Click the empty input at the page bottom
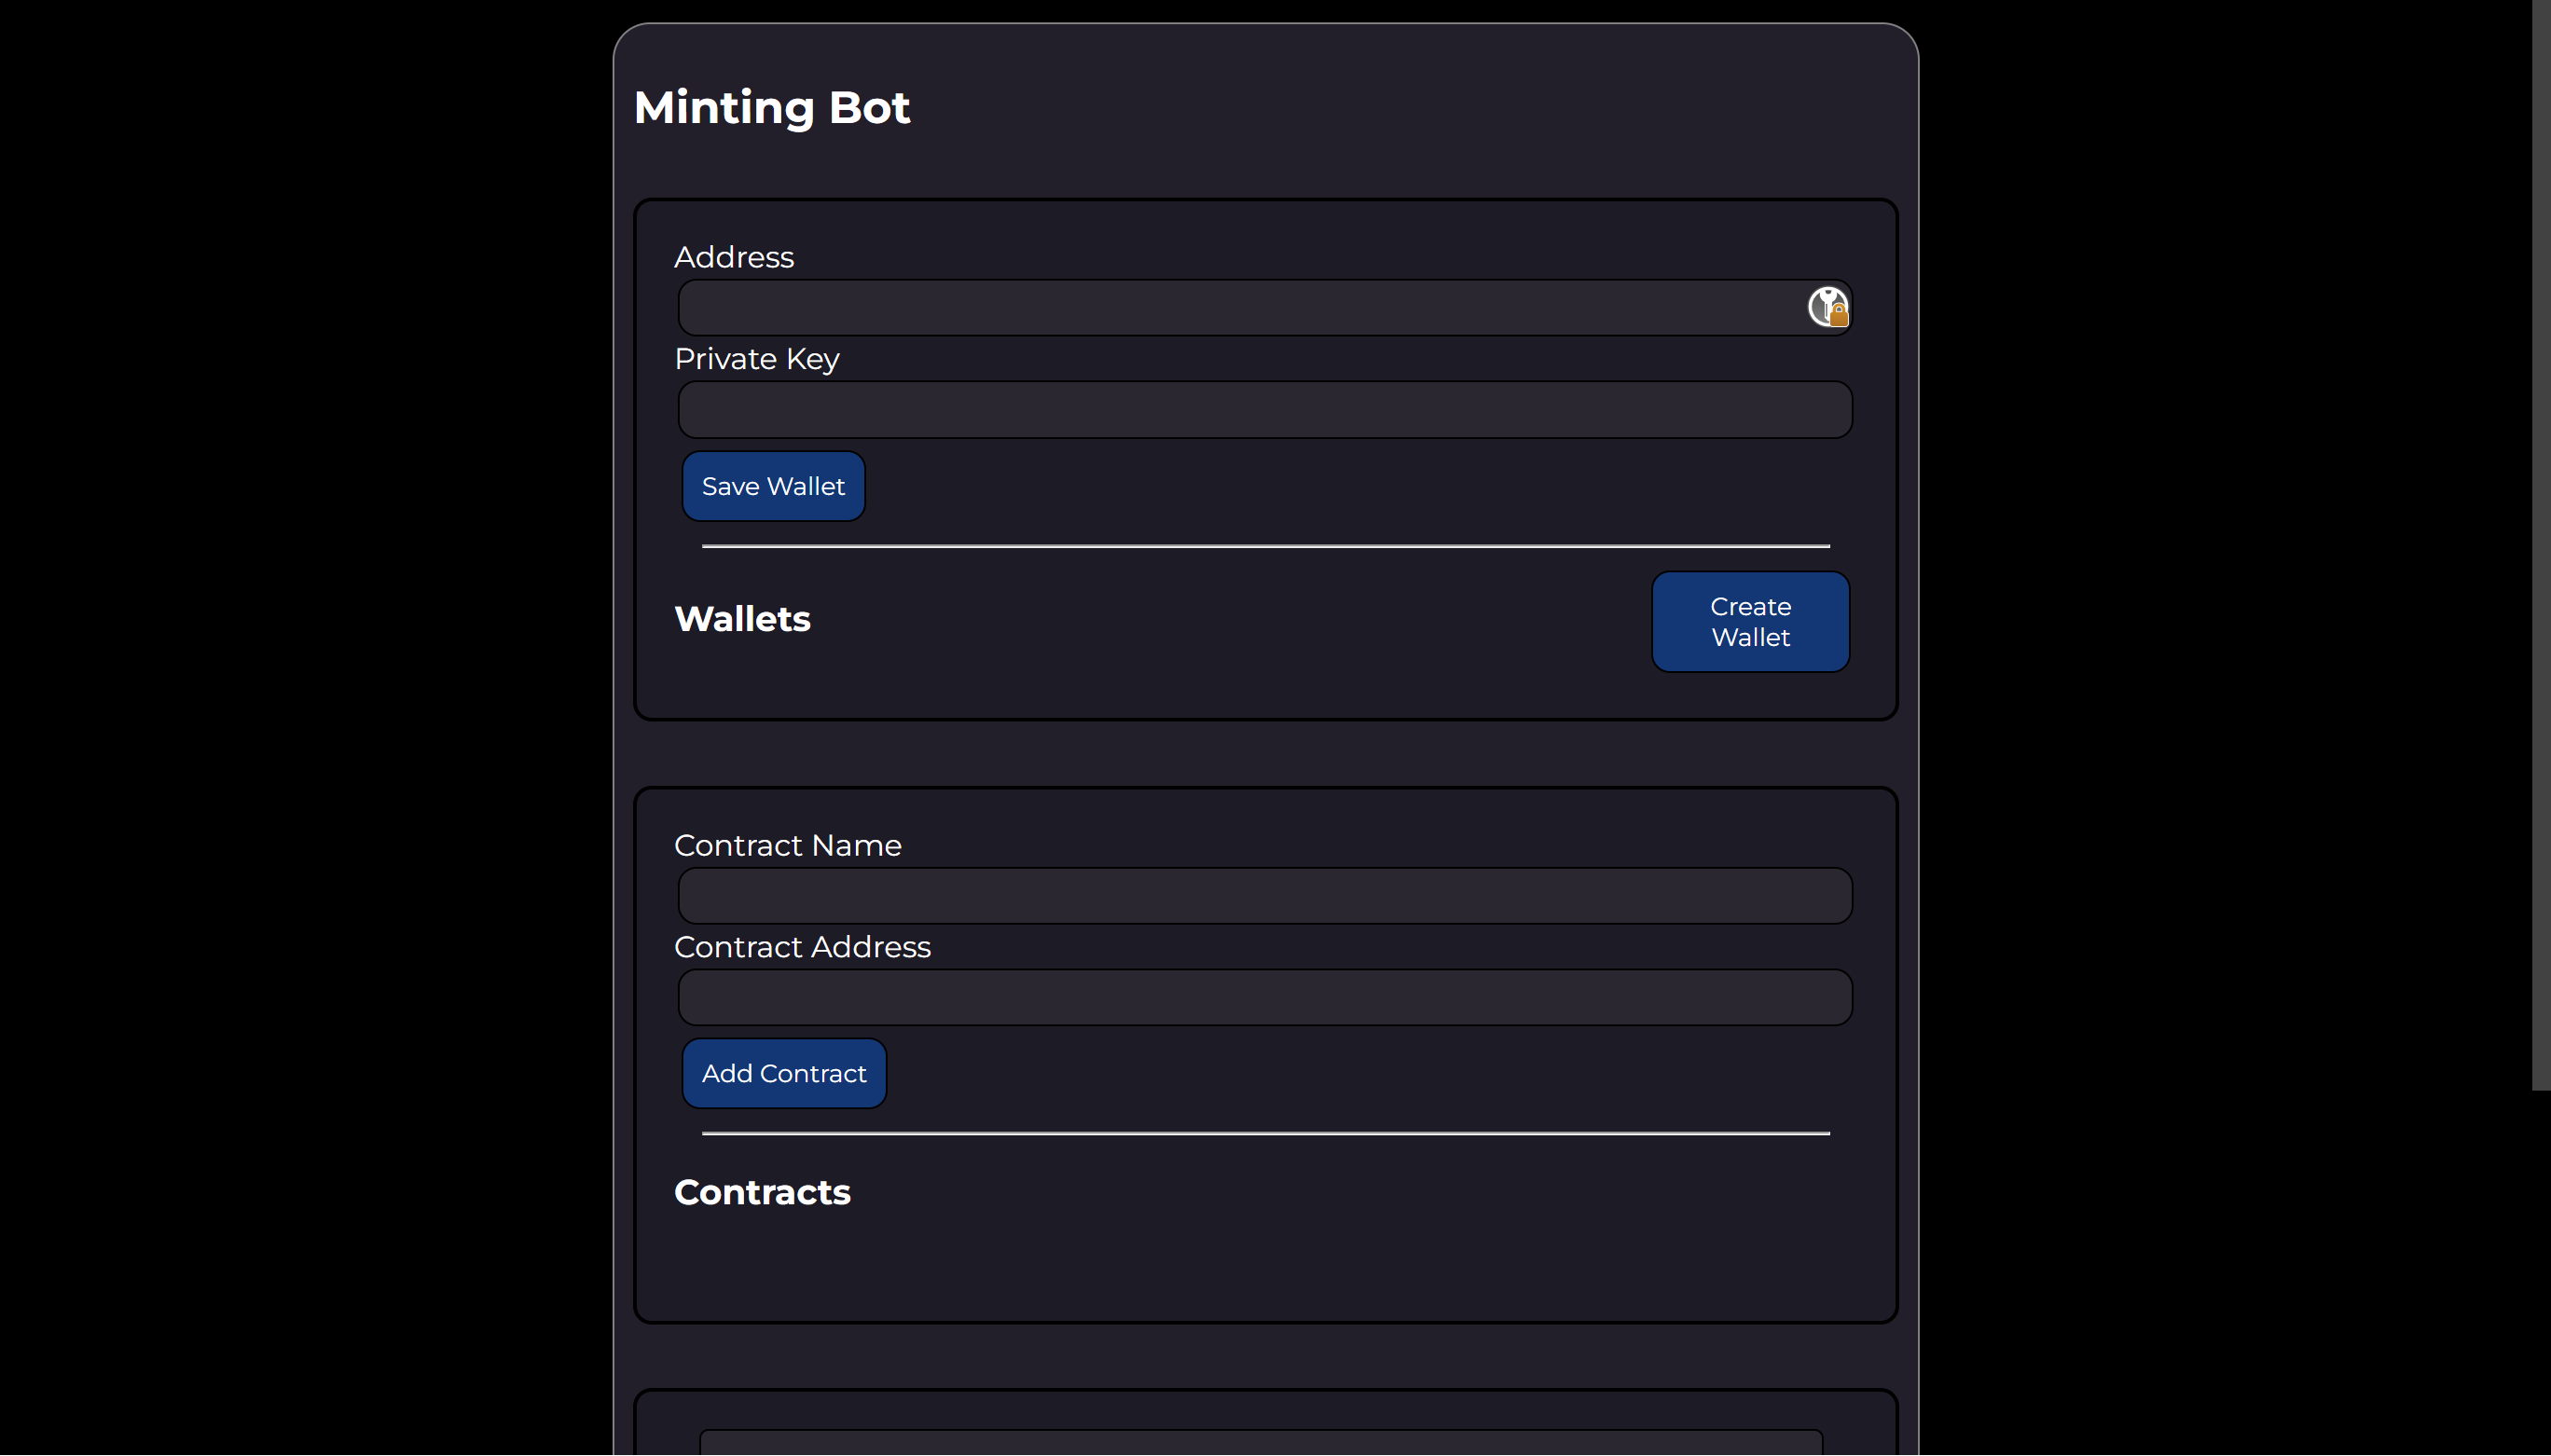Viewport: 2551px width, 1456px height. [1263, 1446]
